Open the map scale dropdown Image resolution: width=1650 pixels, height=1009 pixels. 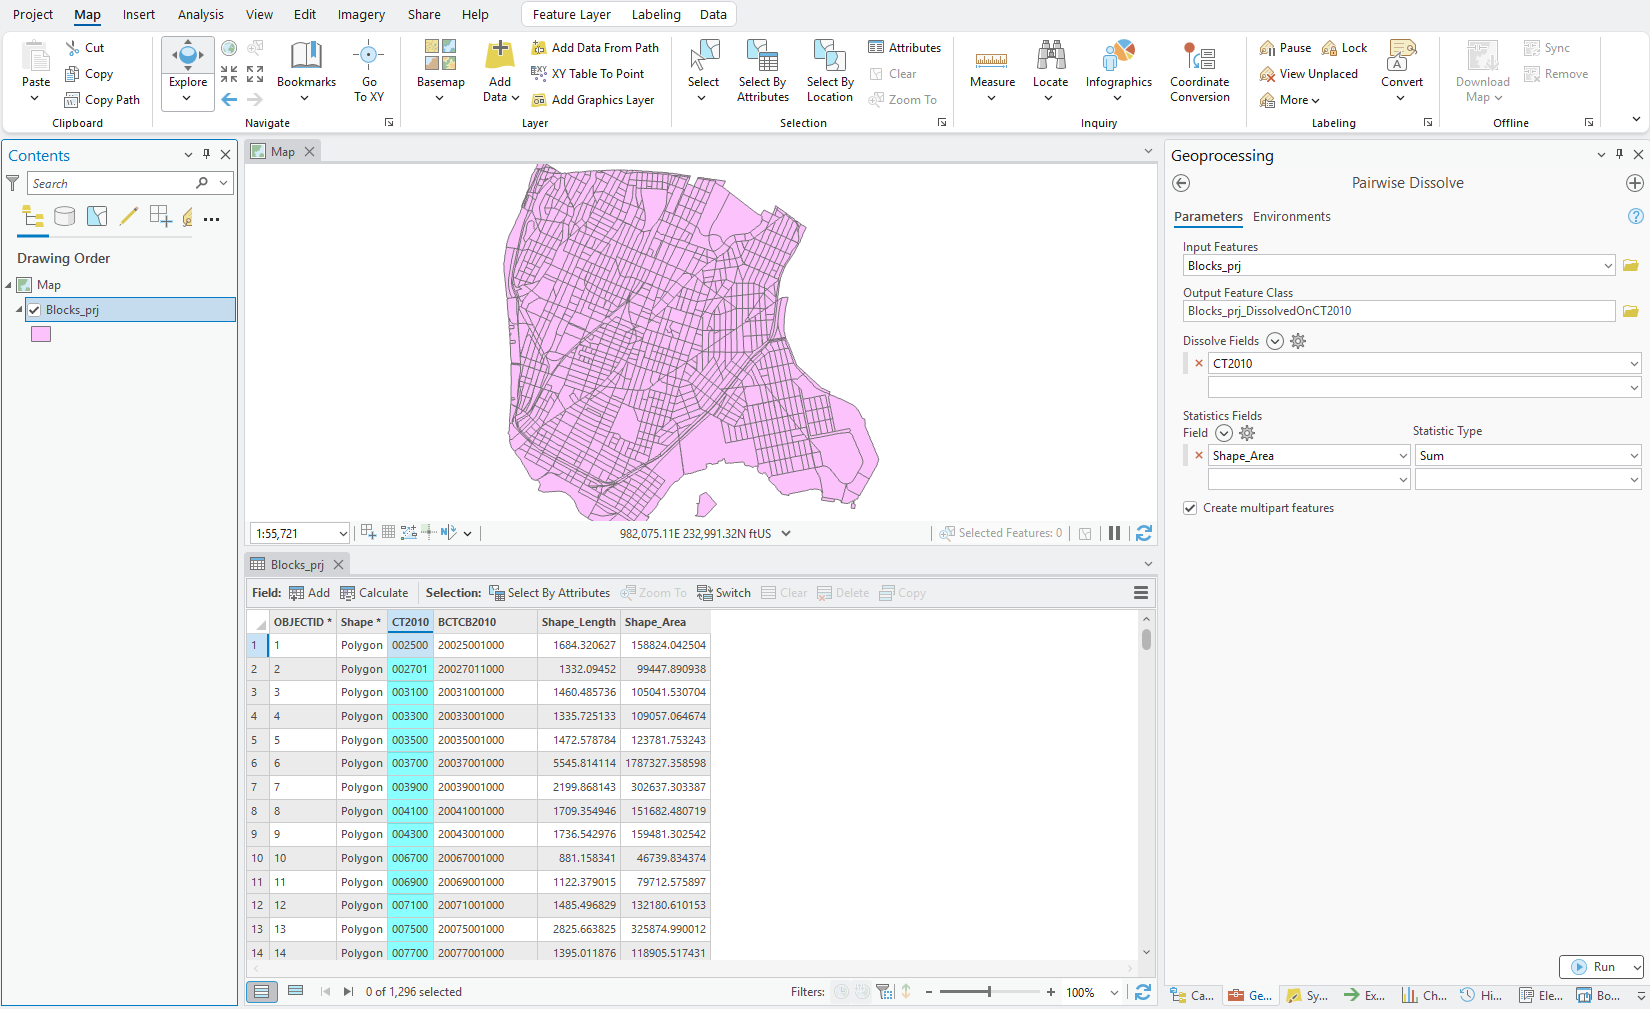click(341, 532)
